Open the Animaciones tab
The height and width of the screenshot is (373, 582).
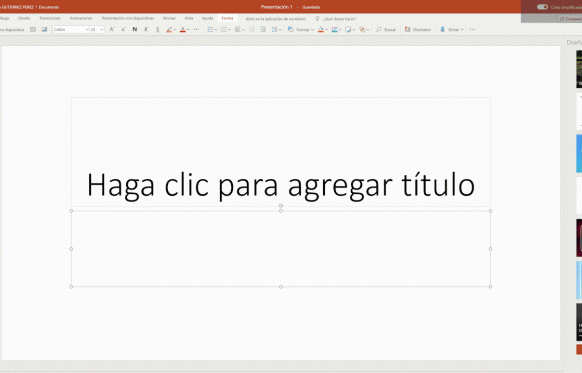81,18
